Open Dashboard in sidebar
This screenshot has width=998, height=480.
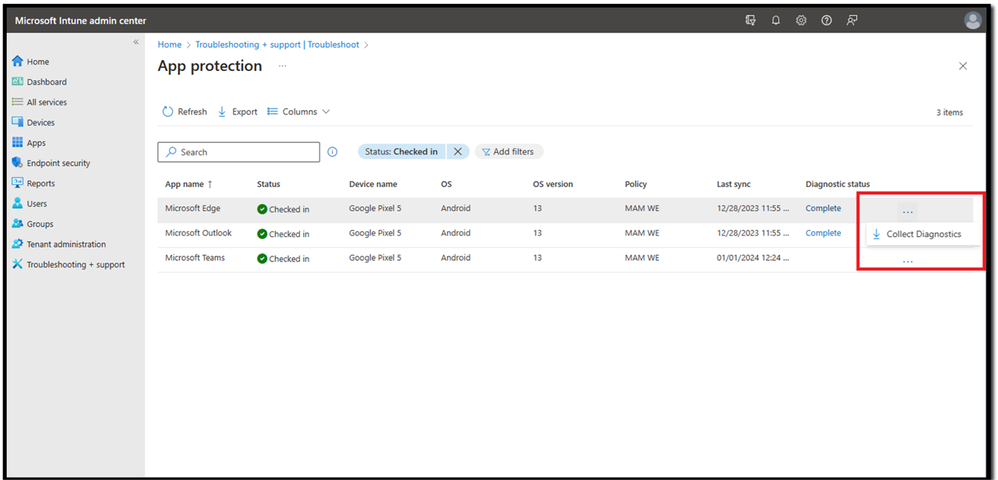click(39, 82)
